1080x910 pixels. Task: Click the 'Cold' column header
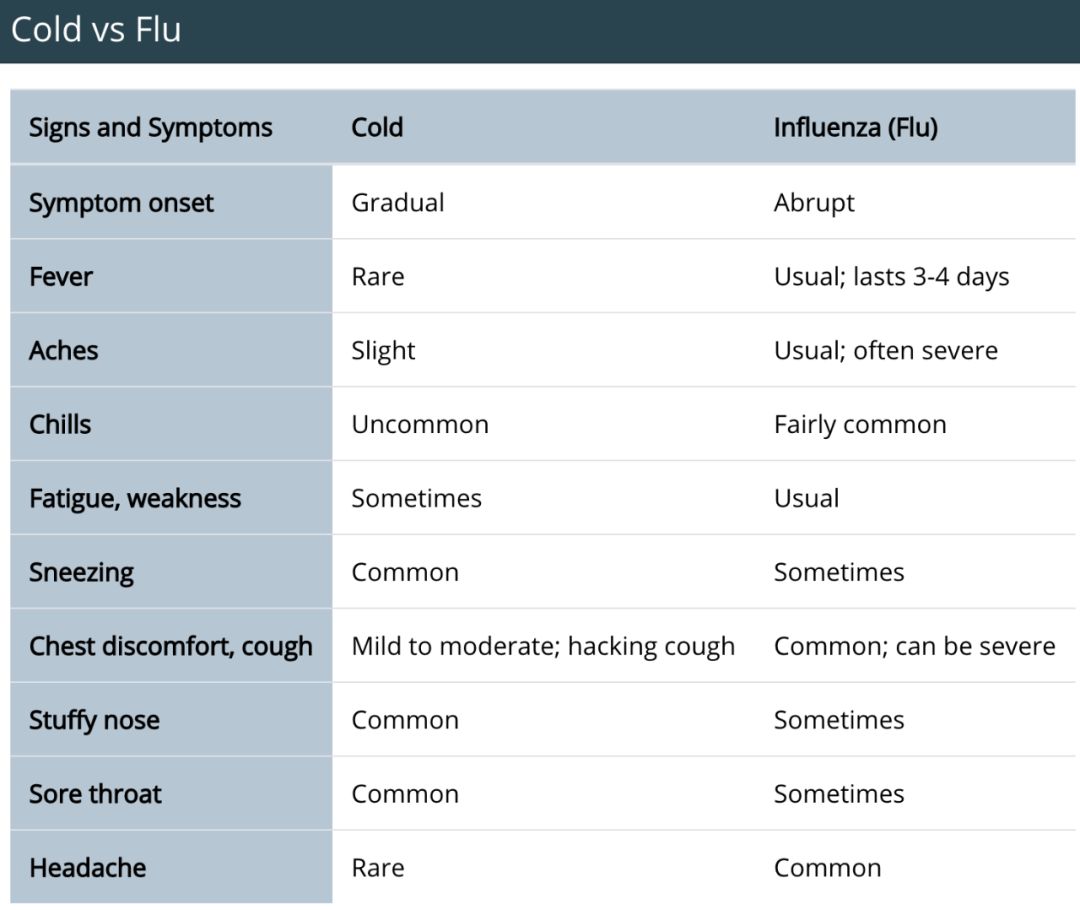coord(377,127)
